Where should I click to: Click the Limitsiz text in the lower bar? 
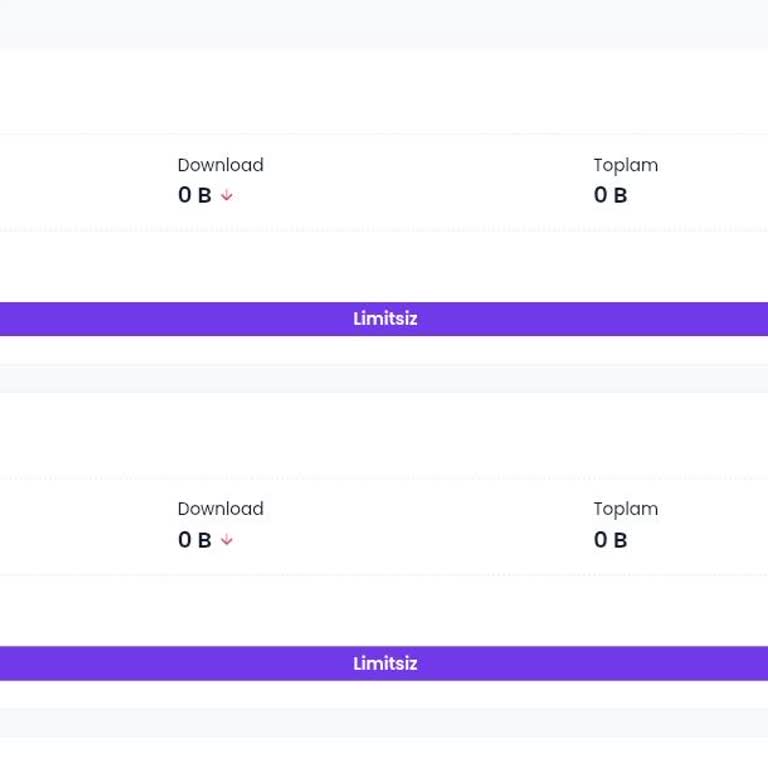point(385,663)
